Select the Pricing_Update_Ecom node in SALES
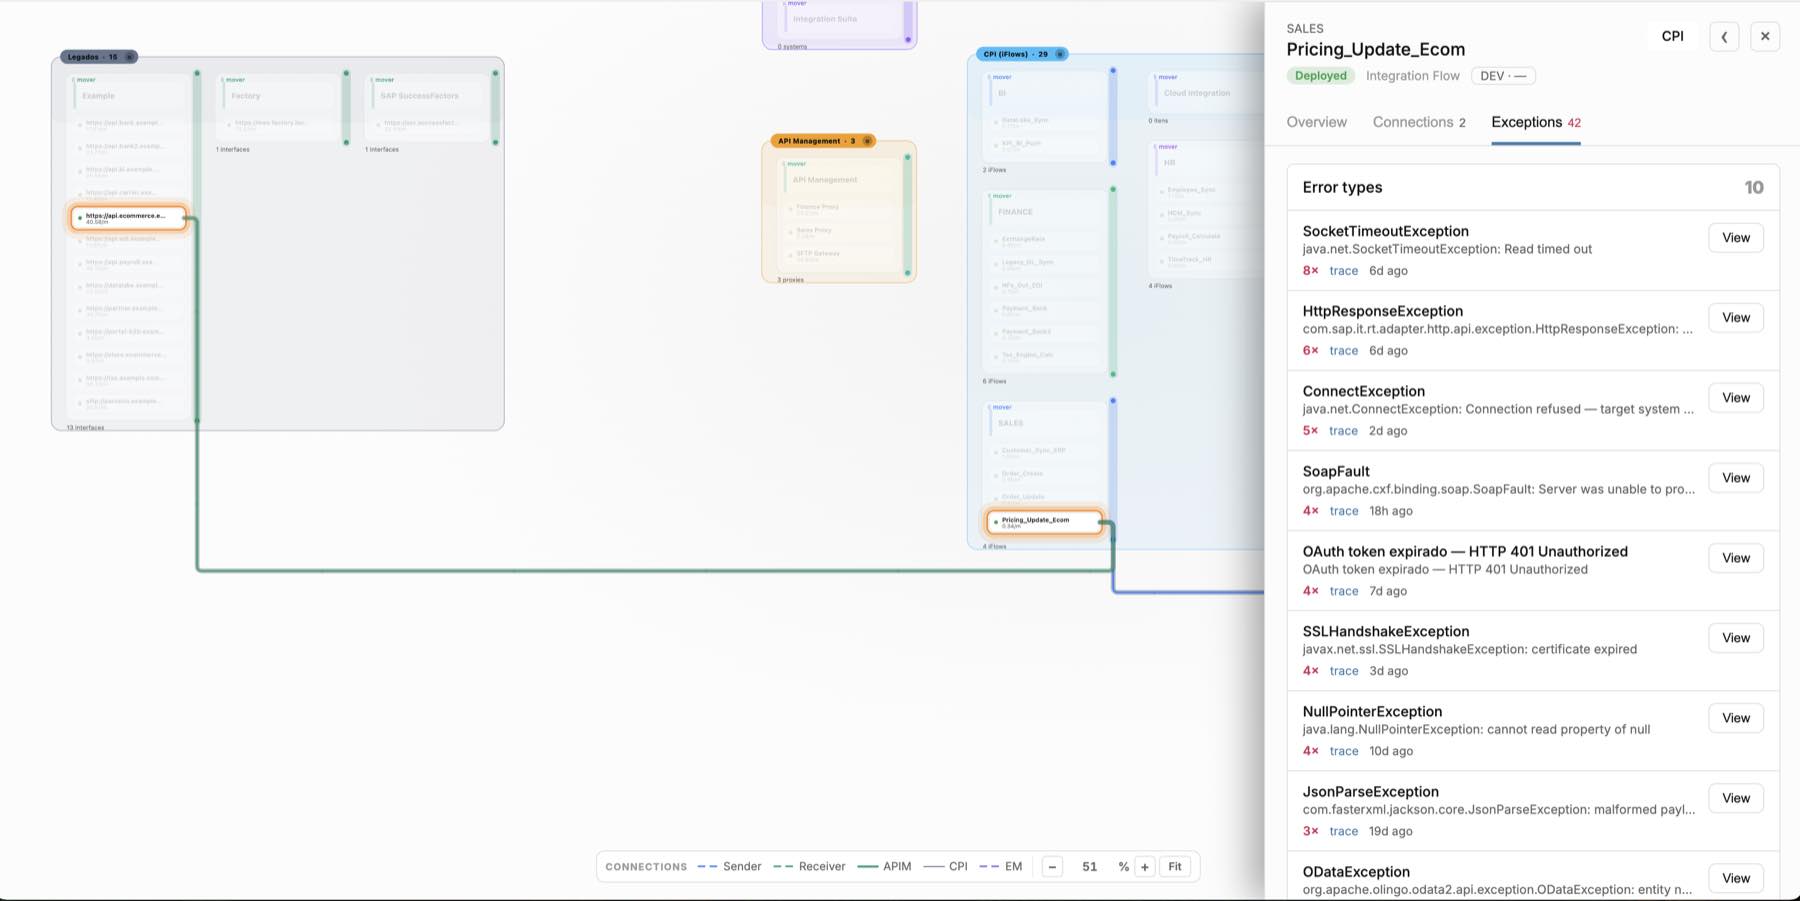This screenshot has height=901, width=1800. (1044, 522)
